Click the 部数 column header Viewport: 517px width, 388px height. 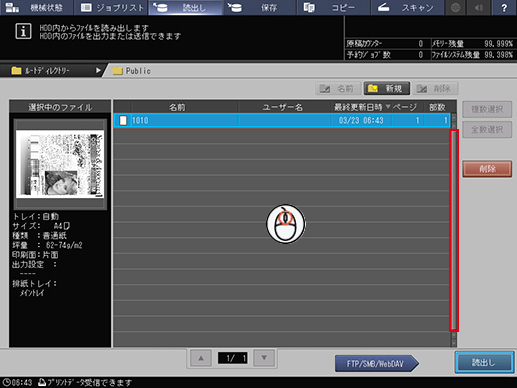click(437, 107)
